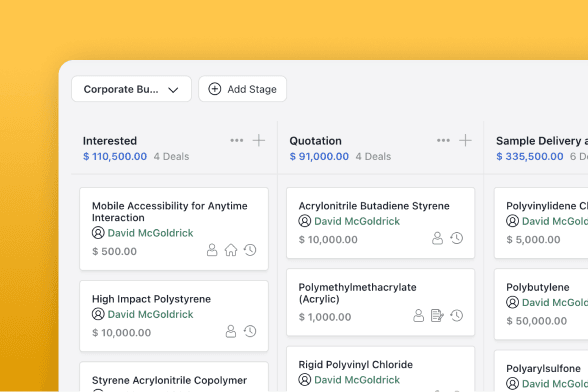Open the Mobile Accessibility for Anytime Interaction deal
Screen dimensions: 588x392
tap(170, 212)
